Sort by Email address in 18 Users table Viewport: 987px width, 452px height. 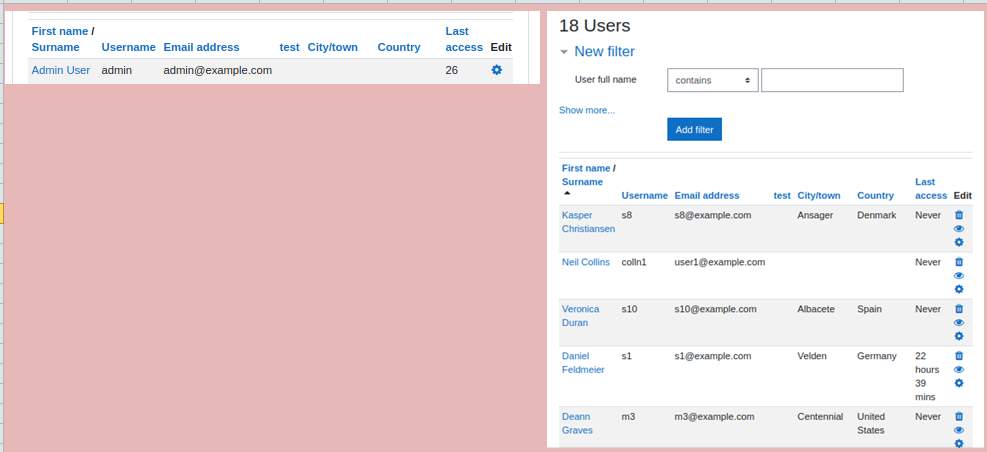point(707,196)
